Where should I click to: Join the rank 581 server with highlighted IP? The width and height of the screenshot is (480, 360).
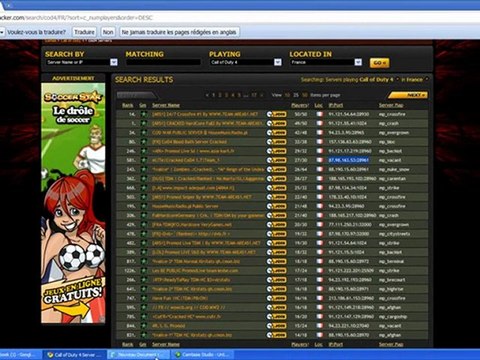tap(276, 160)
